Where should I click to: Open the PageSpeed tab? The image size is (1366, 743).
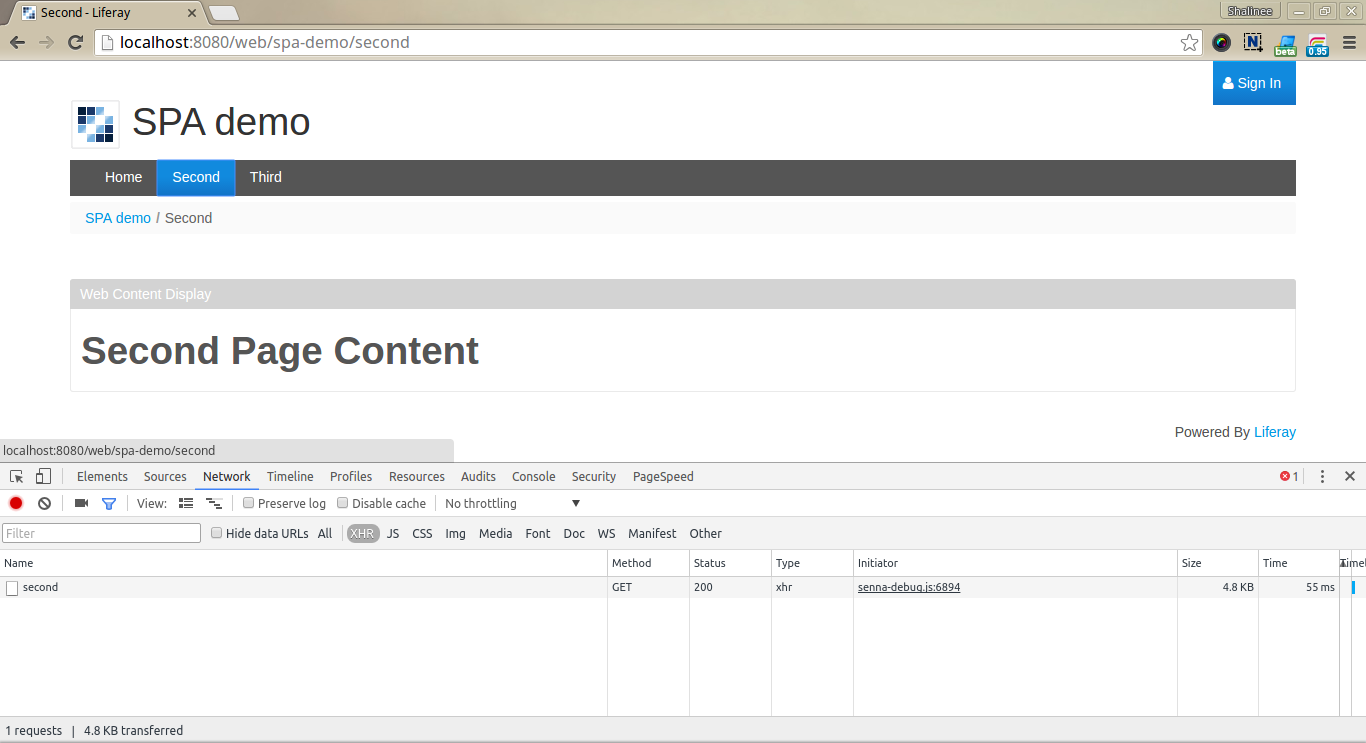tap(663, 476)
